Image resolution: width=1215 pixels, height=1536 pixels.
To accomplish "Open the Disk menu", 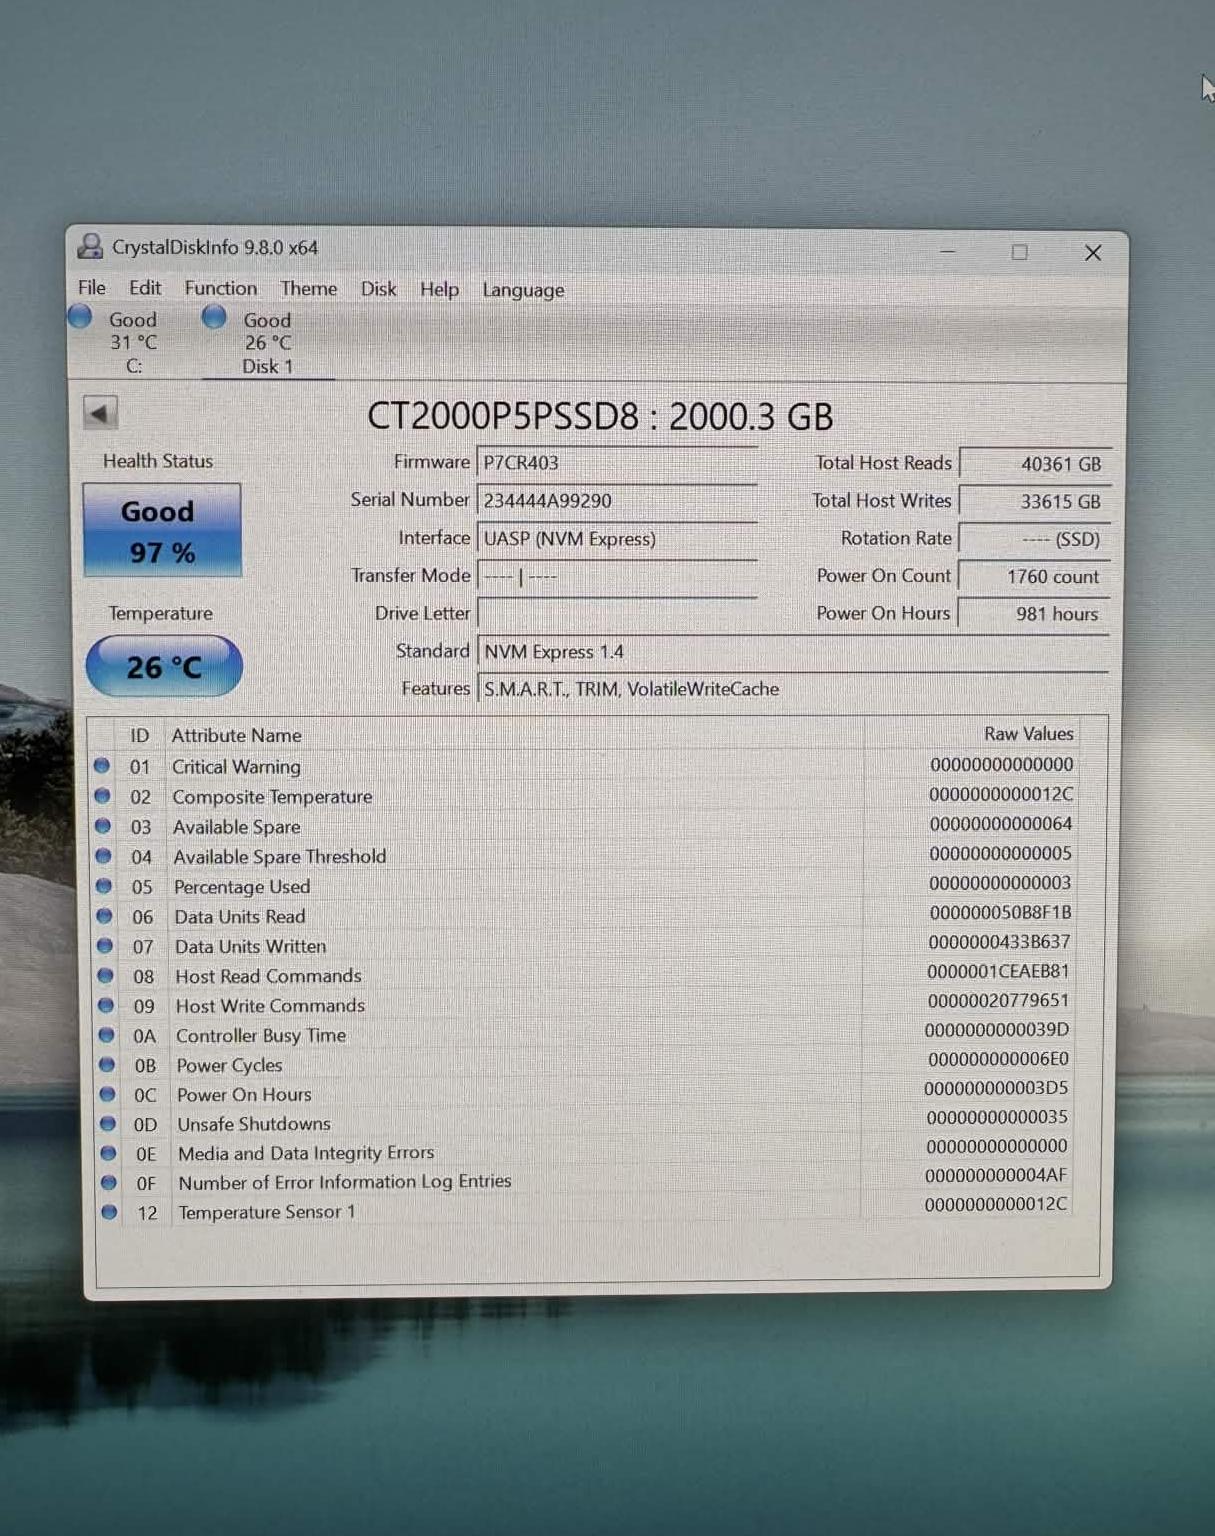I will click(379, 289).
